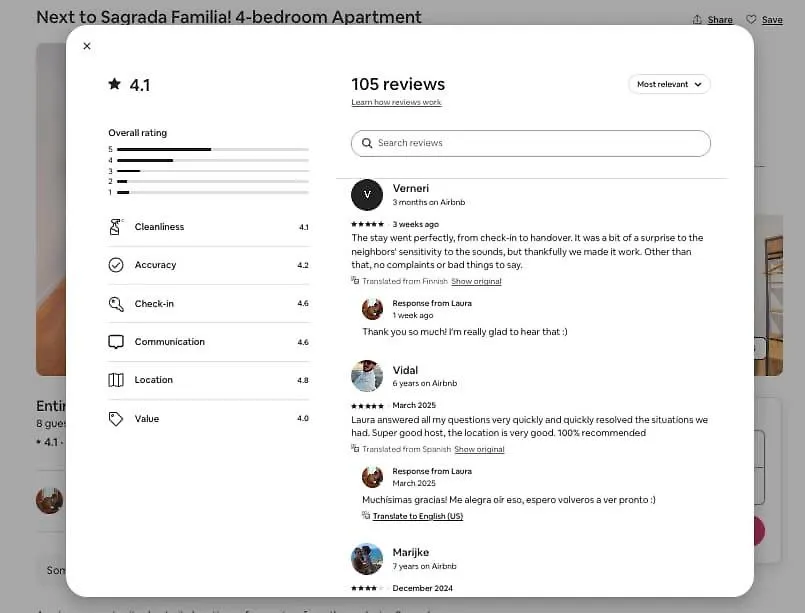
Task: Click the Location map icon
Action: pyautogui.click(x=116, y=380)
